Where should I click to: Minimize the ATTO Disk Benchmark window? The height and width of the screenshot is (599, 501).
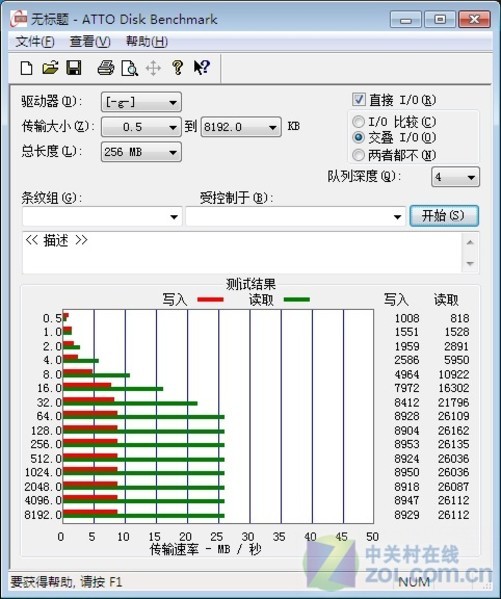tap(405, 19)
